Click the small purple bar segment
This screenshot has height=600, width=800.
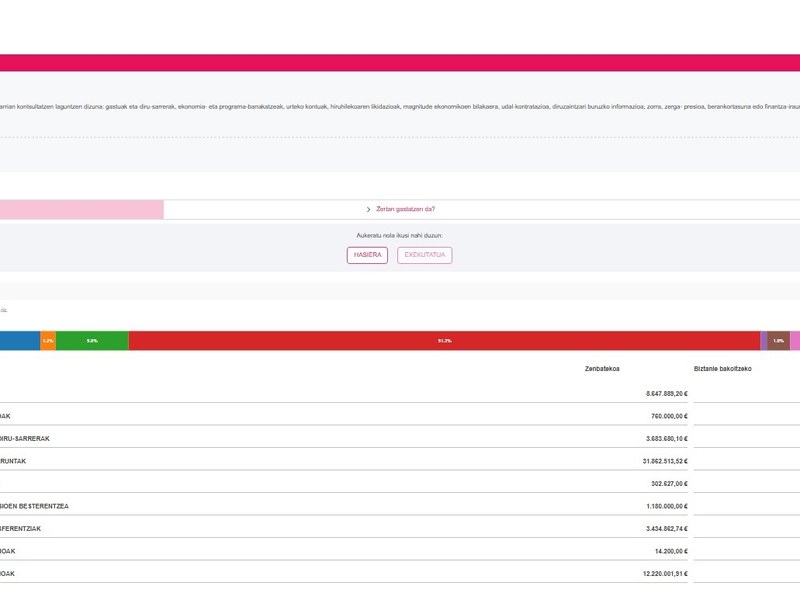coord(764,341)
